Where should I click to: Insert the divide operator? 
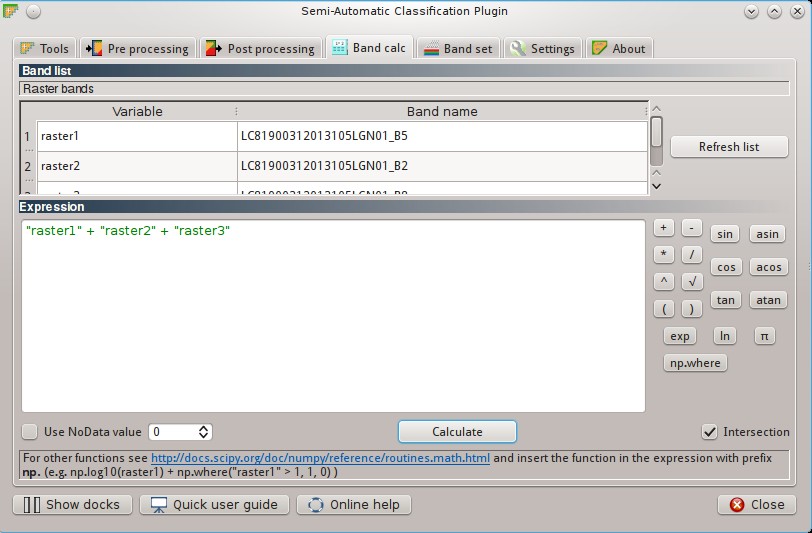(x=692, y=254)
